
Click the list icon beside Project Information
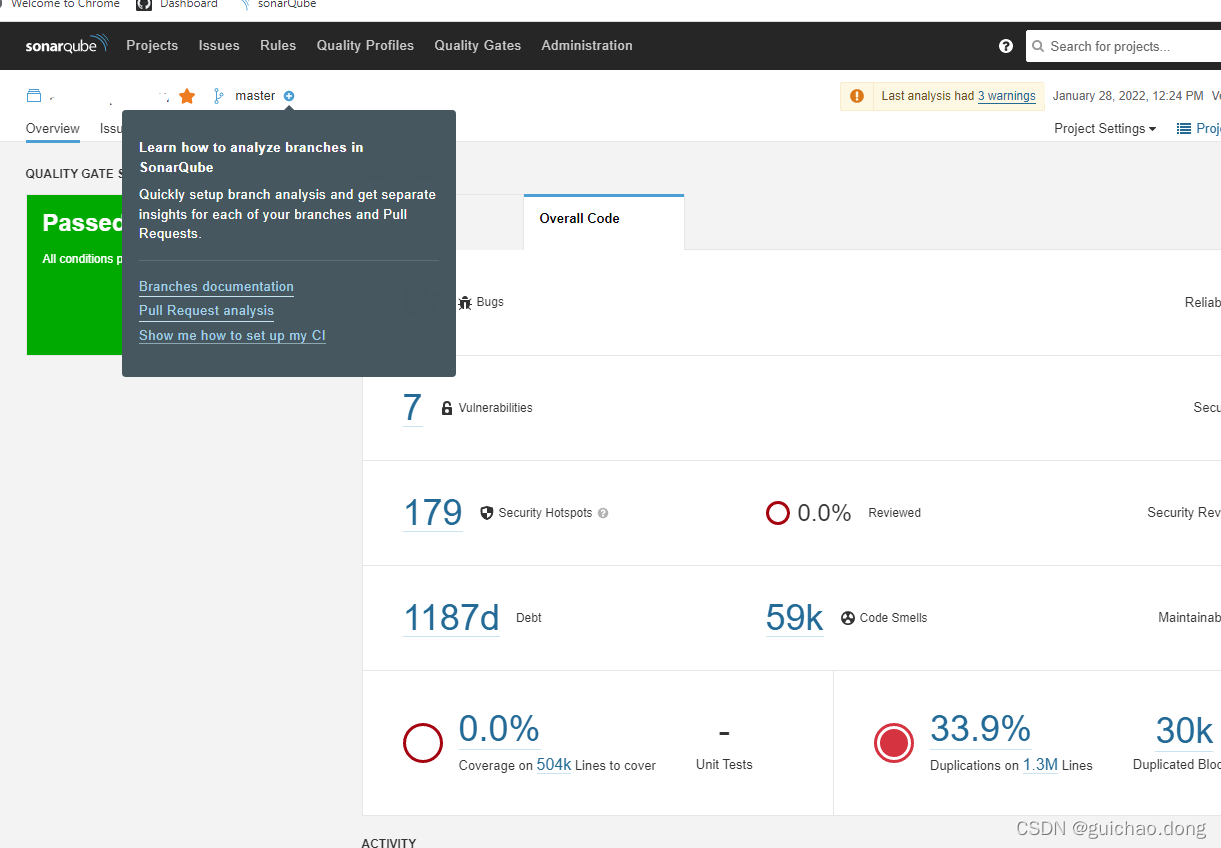tap(1184, 128)
